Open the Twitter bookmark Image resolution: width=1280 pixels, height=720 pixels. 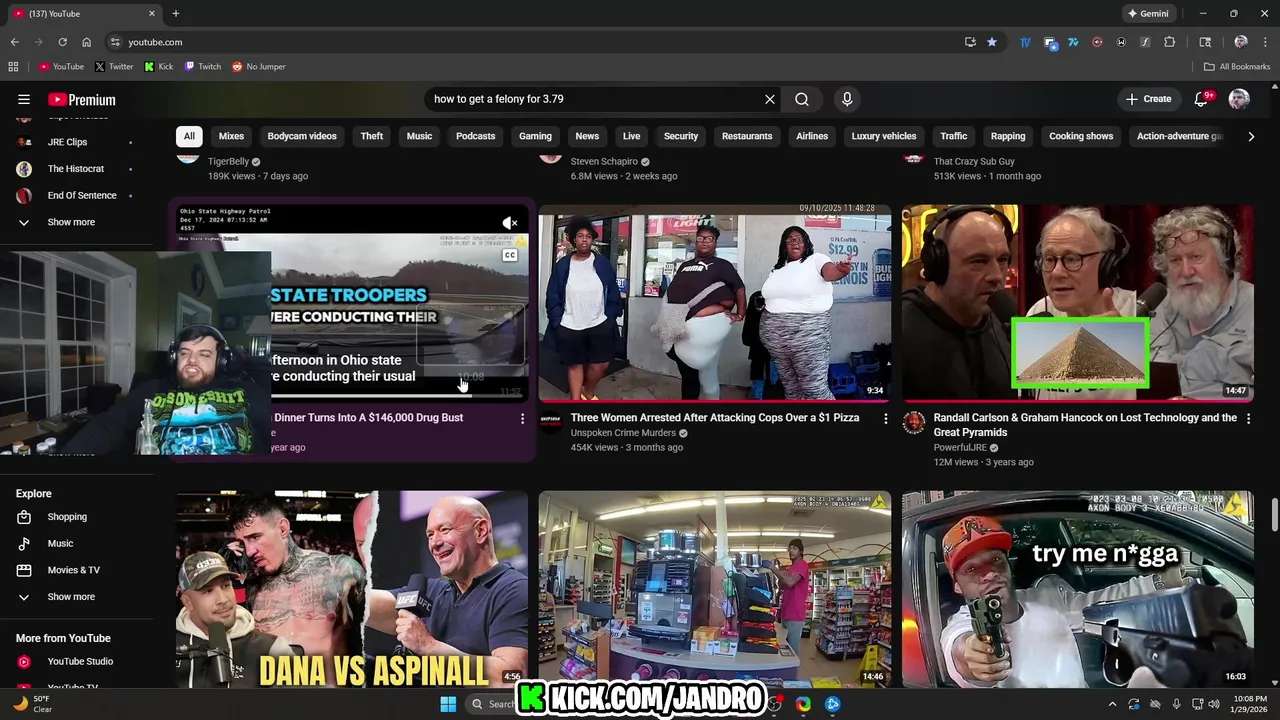(114, 67)
